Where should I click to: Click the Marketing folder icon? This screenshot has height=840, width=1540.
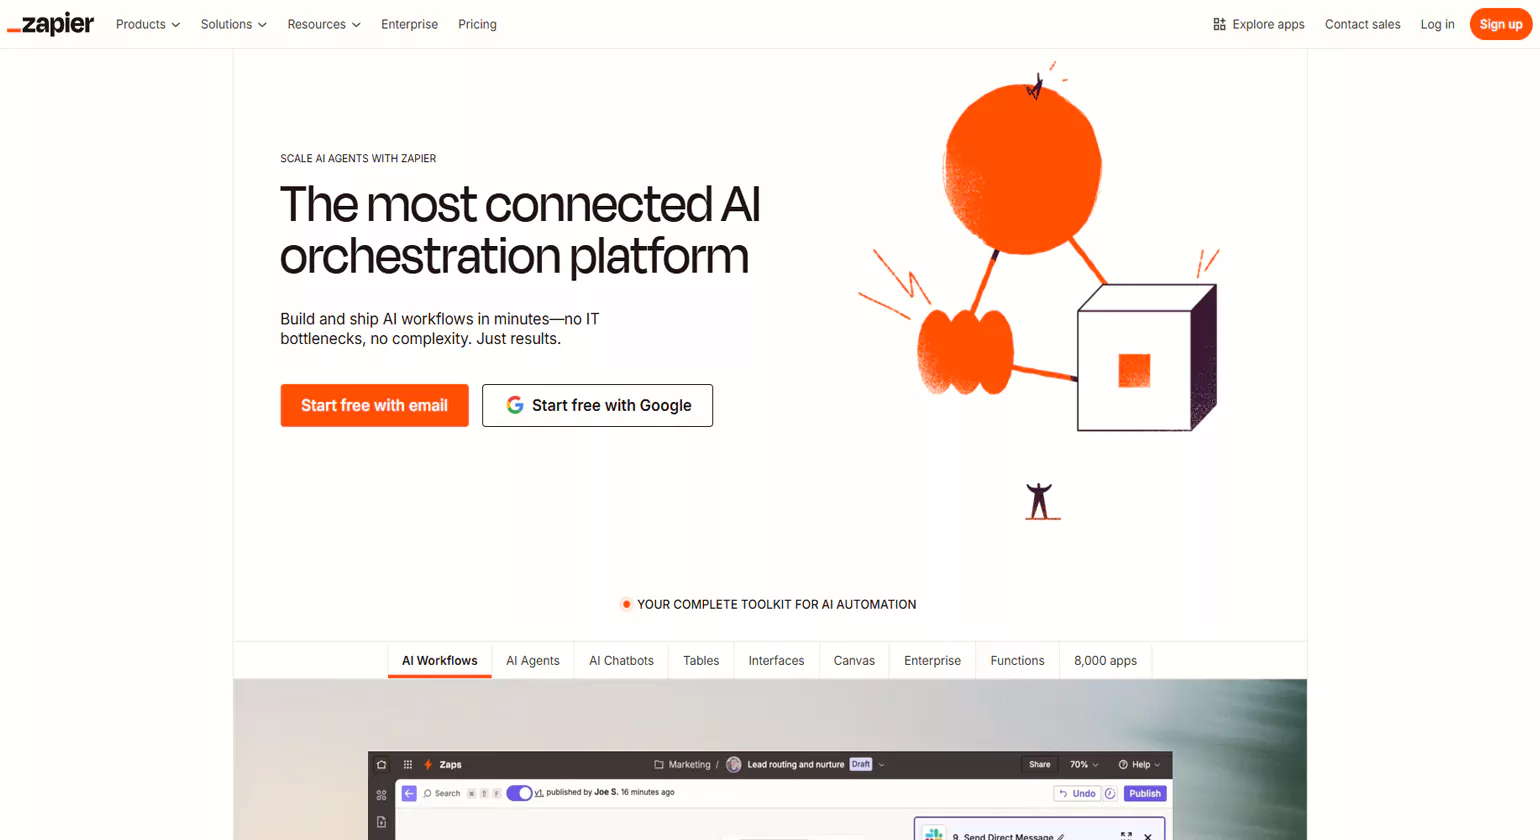[x=659, y=765]
